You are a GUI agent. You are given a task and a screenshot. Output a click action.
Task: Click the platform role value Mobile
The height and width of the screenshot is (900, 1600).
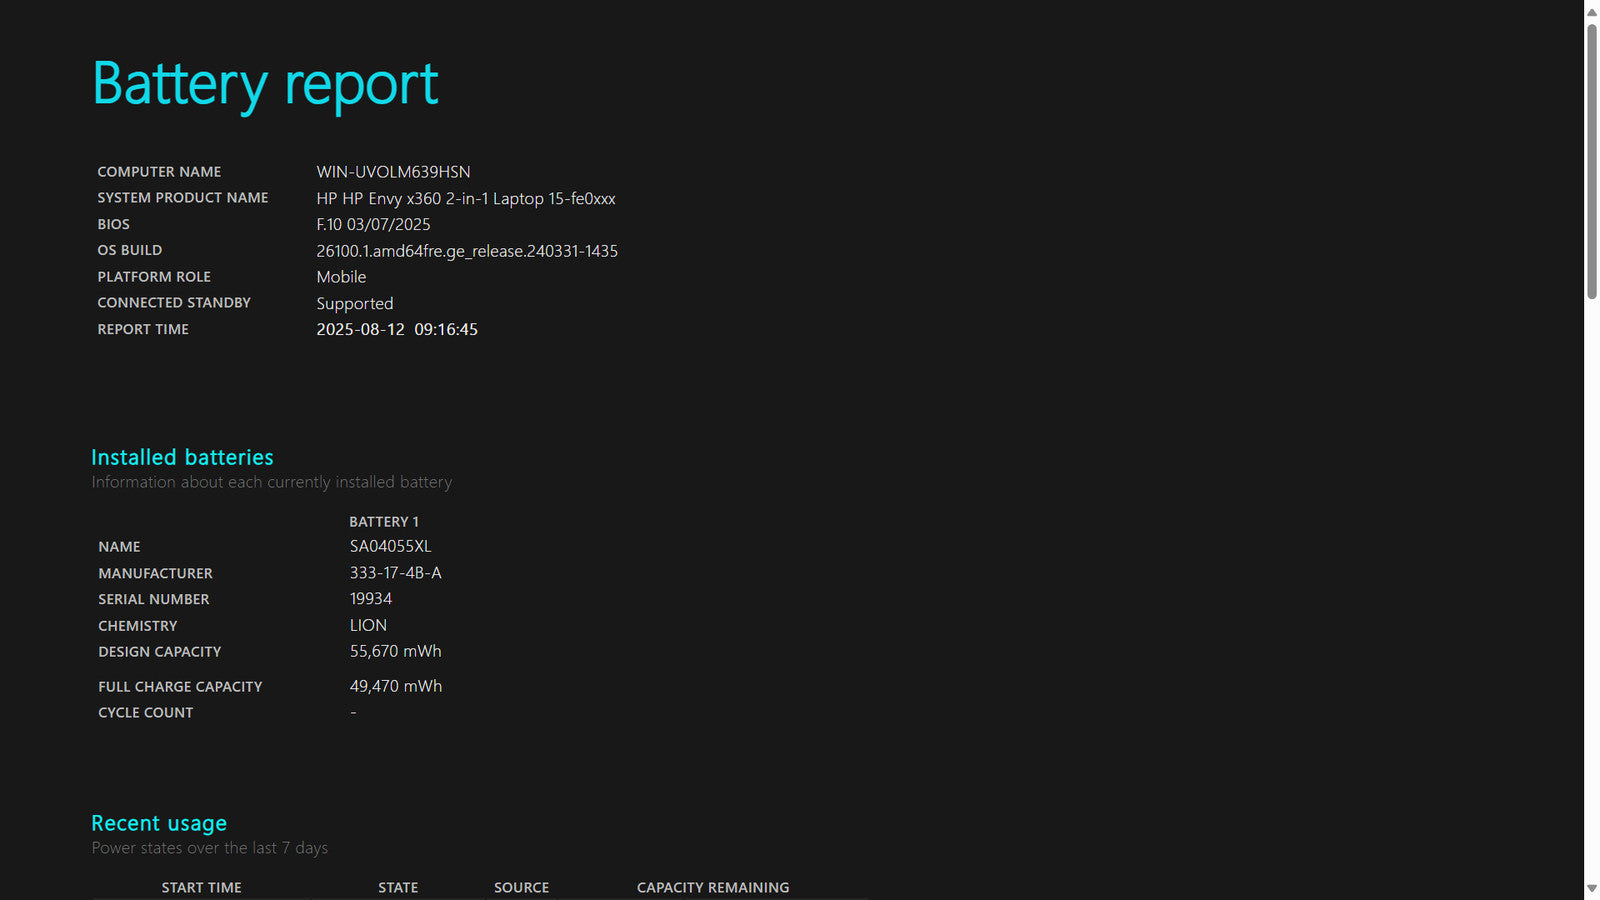(x=341, y=277)
